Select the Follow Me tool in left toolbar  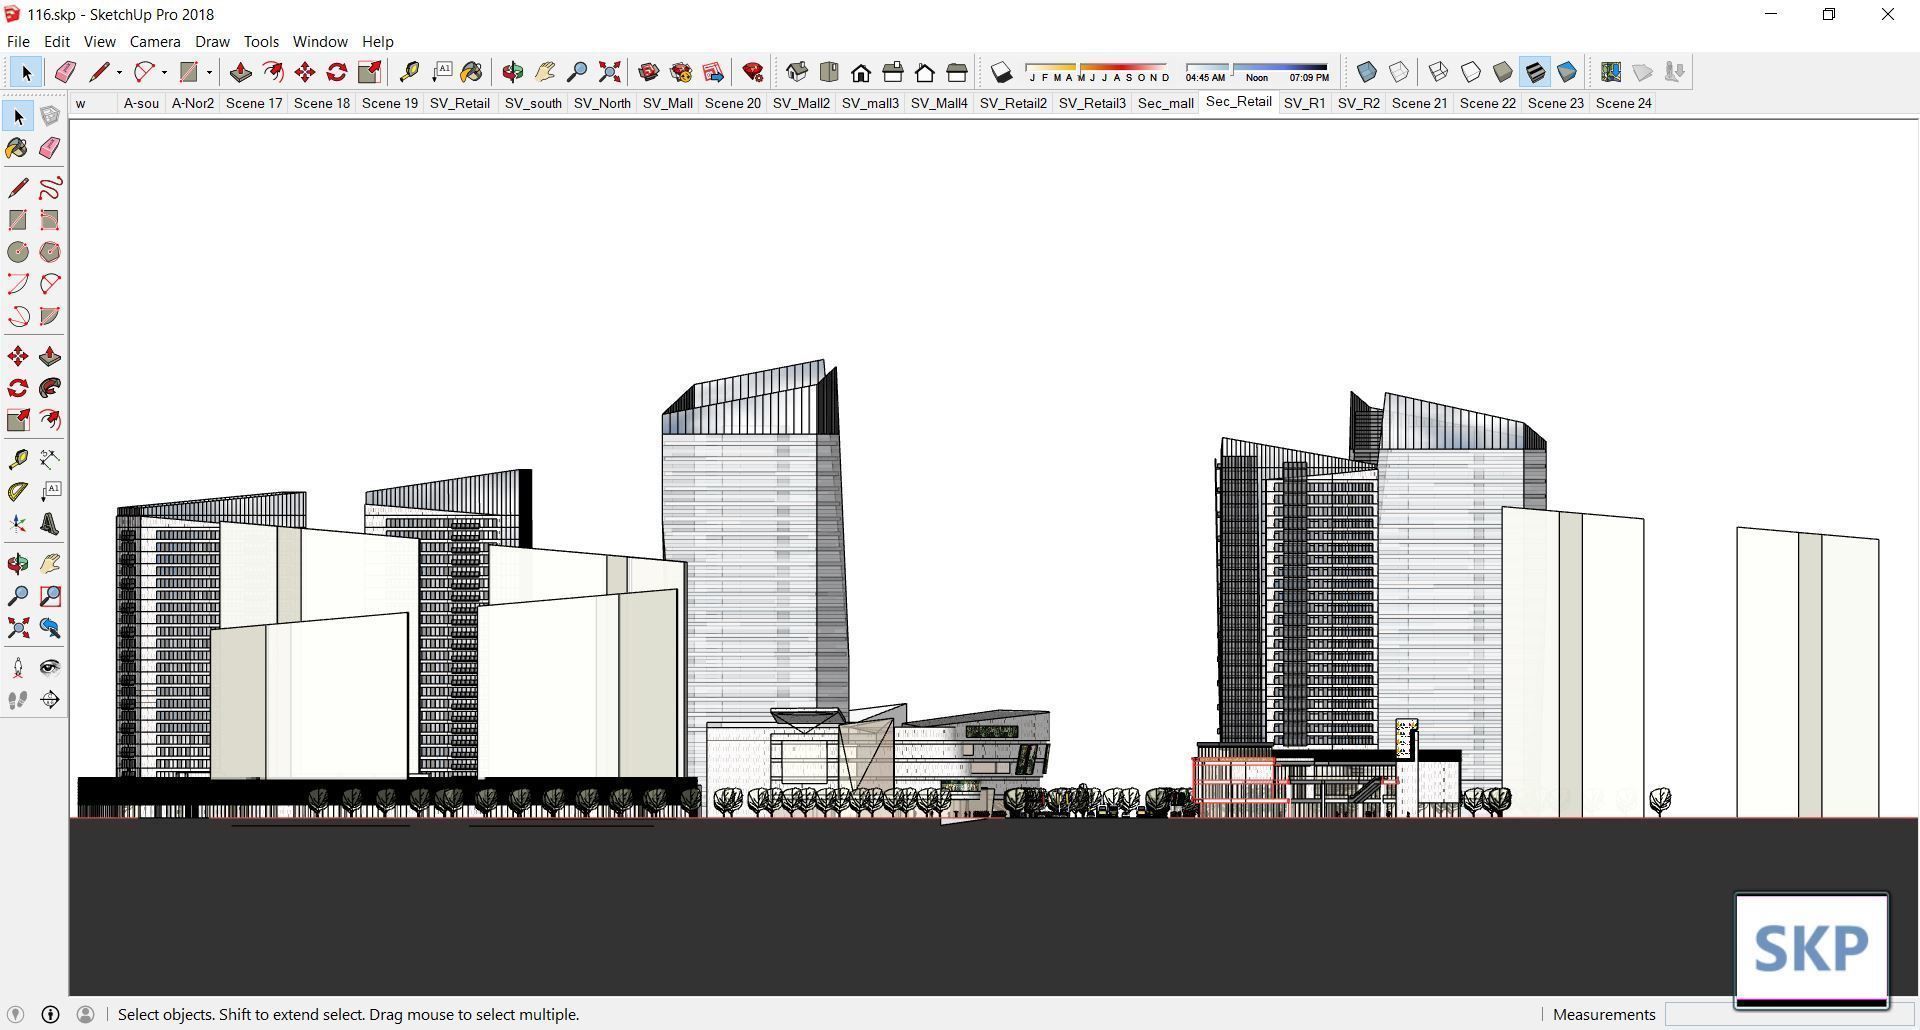click(50, 388)
